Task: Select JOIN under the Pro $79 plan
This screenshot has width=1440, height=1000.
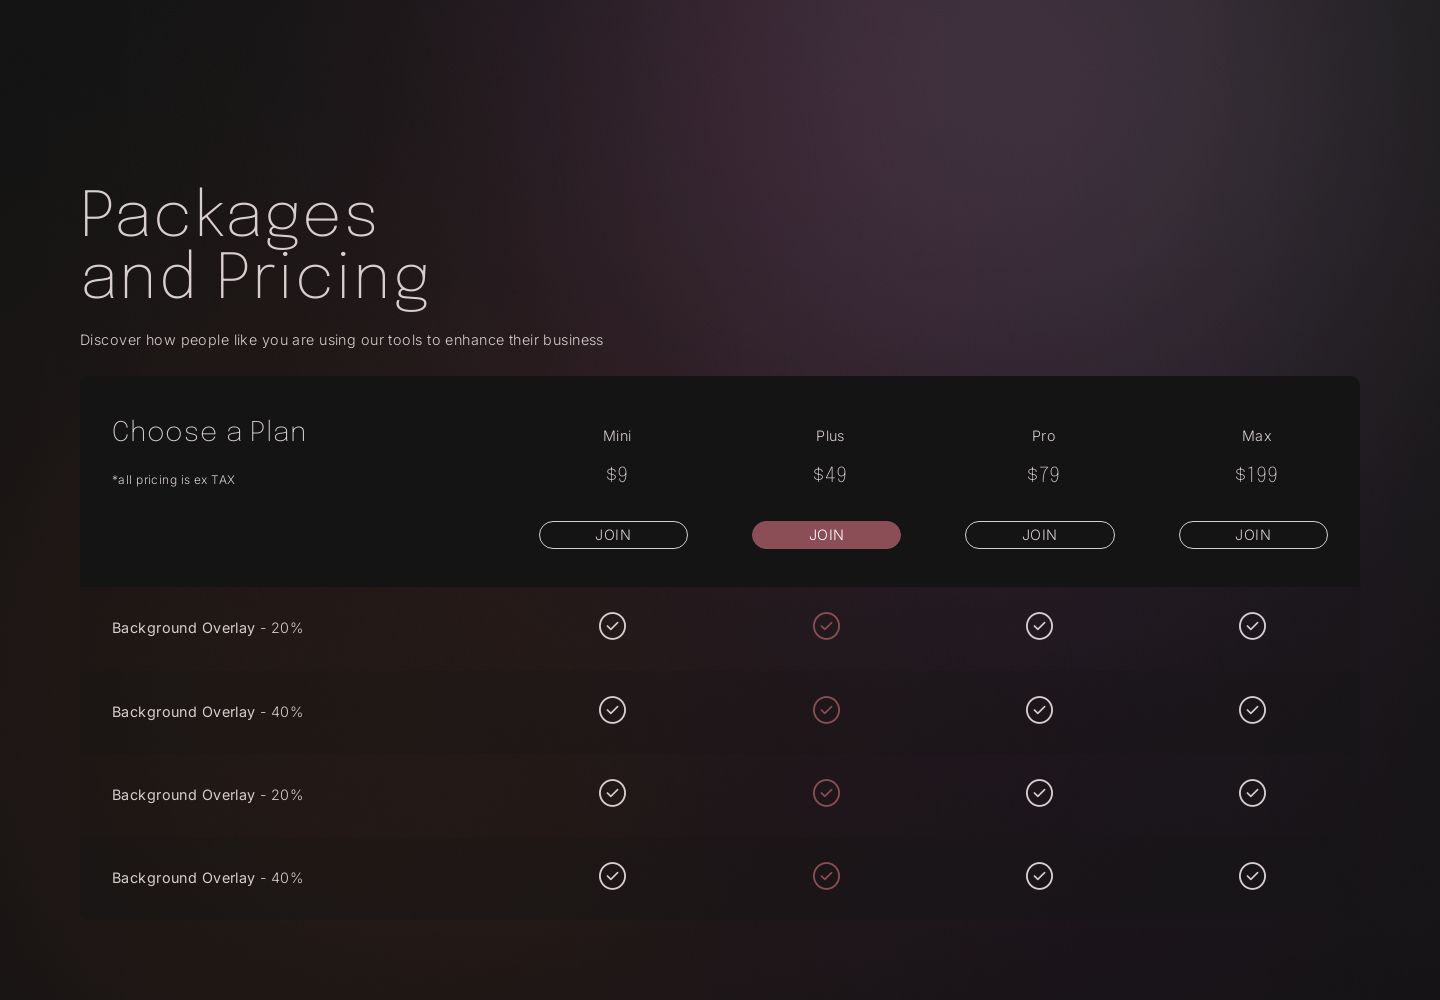Action: click(1039, 535)
